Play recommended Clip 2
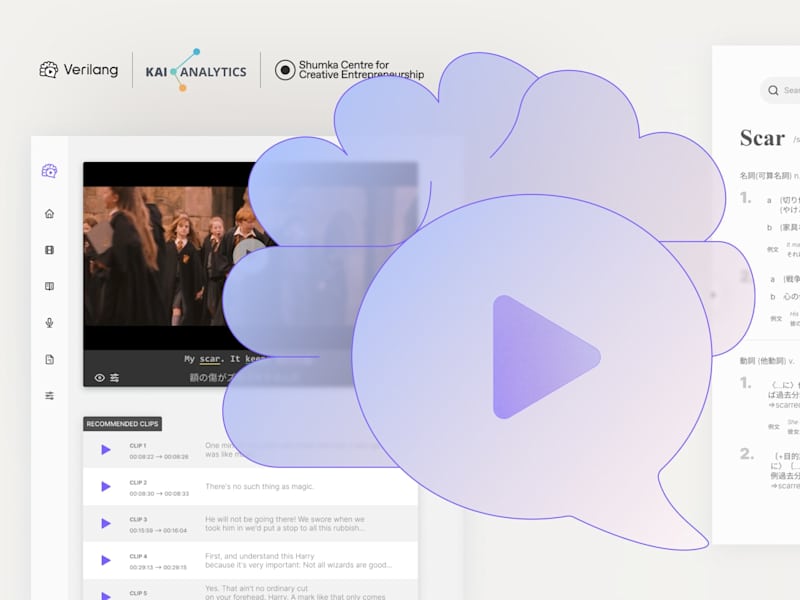The image size is (800, 600). pos(106,486)
